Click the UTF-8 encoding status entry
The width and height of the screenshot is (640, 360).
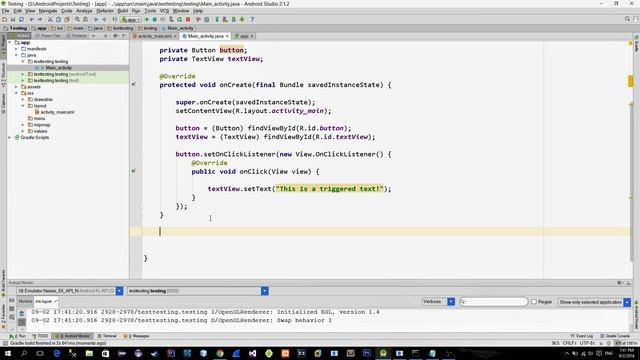586,343
